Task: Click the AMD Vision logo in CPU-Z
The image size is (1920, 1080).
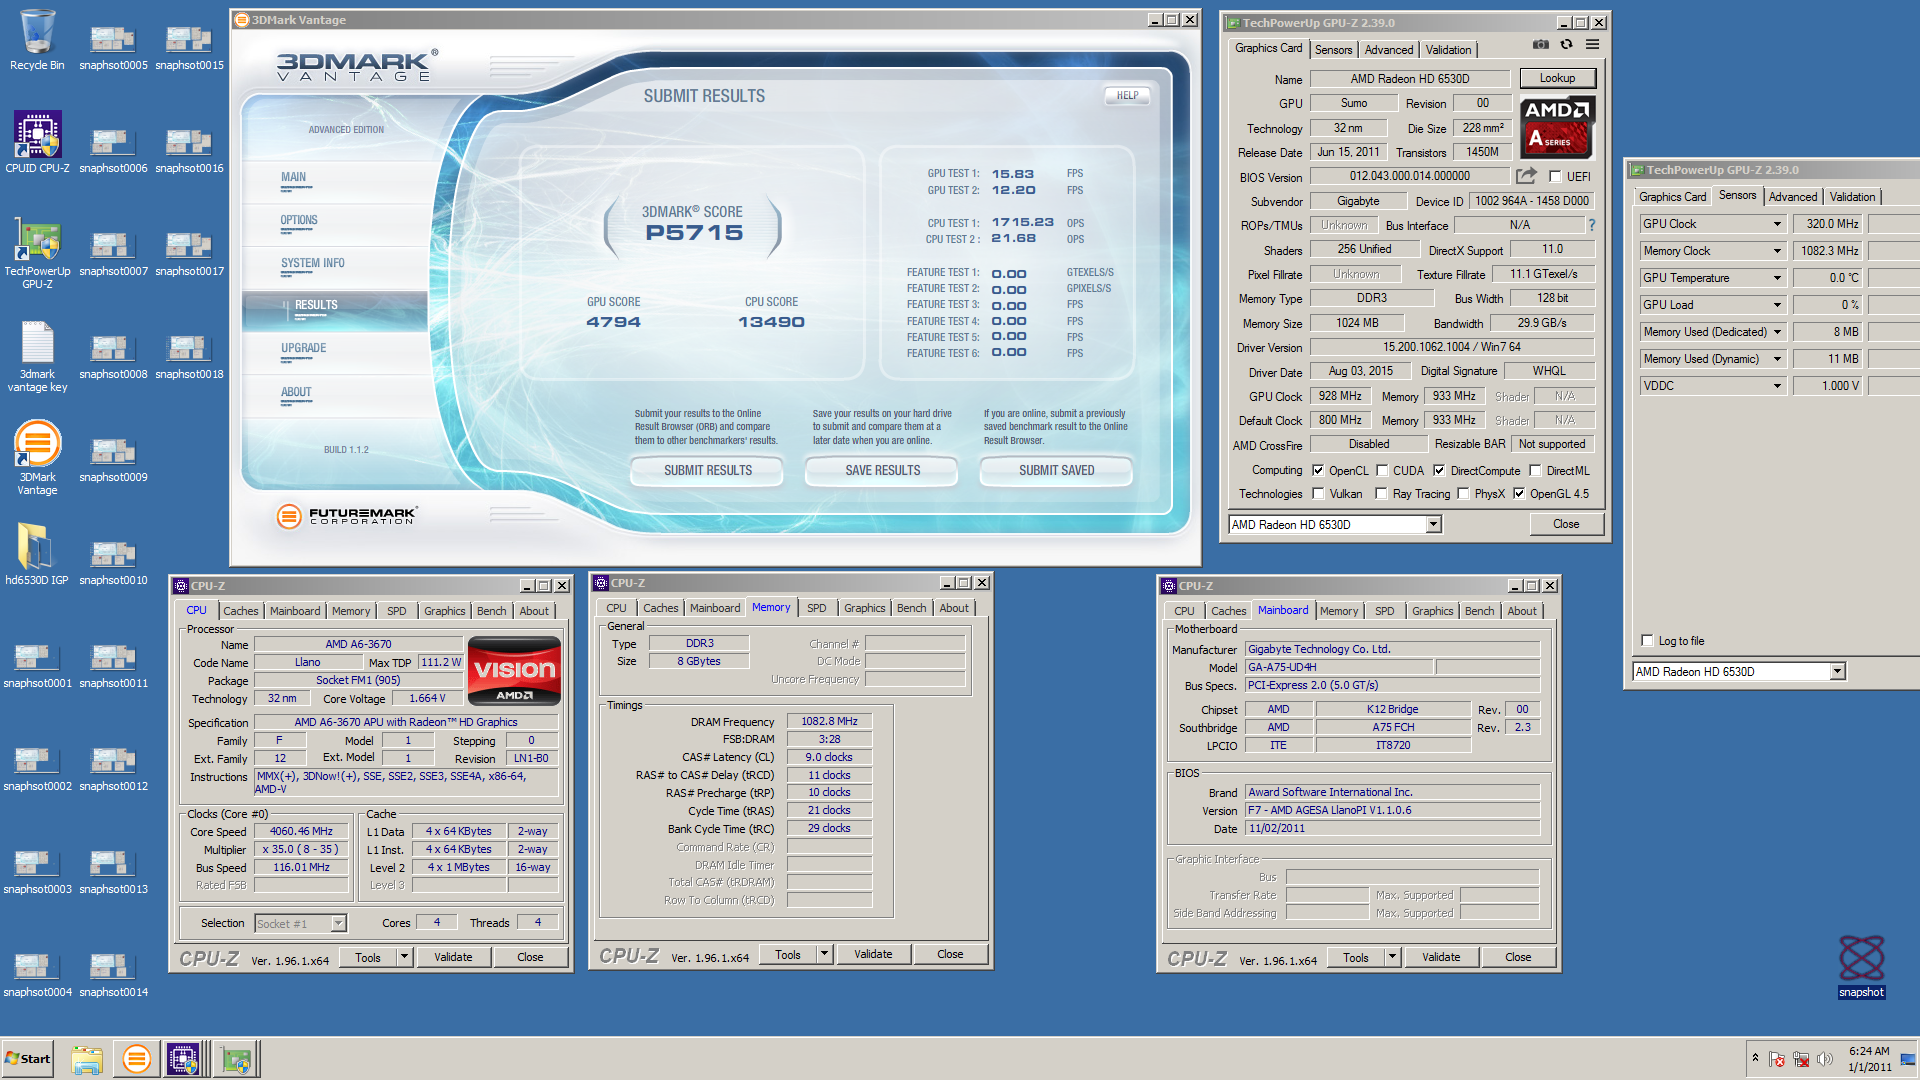Action: (x=514, y=671)
